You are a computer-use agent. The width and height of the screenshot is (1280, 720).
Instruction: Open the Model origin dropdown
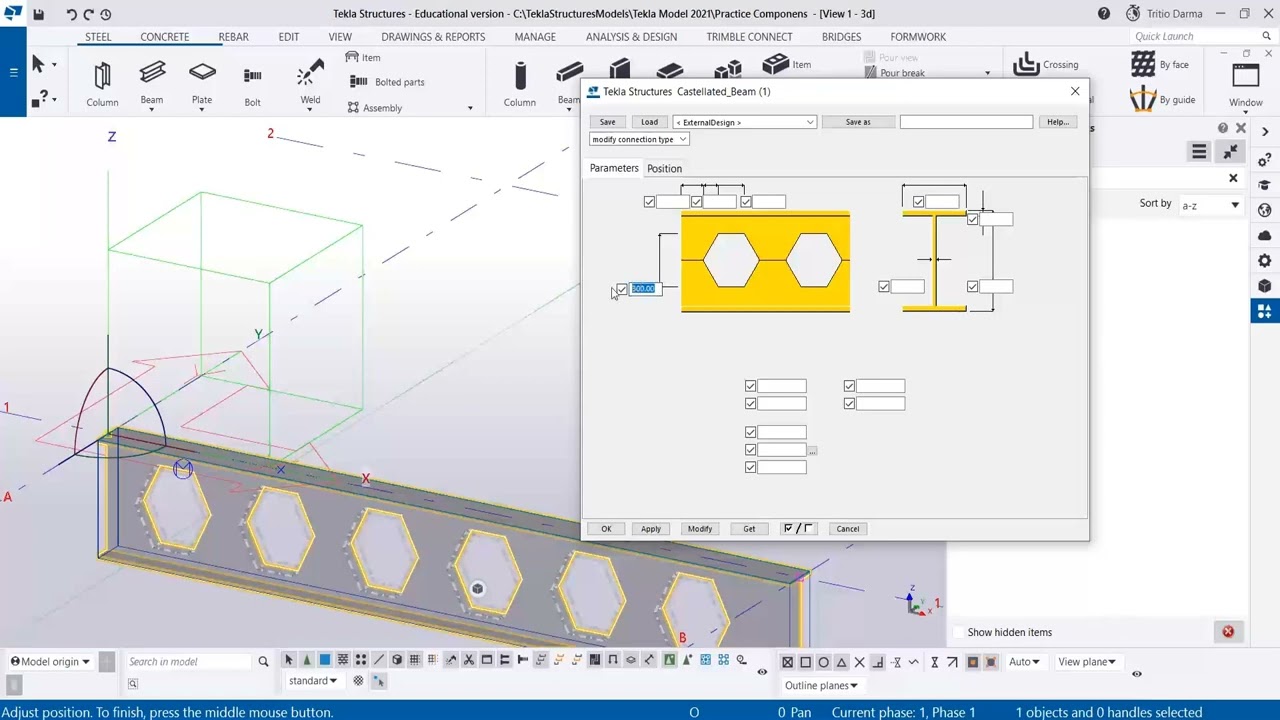tap(50, 662)
